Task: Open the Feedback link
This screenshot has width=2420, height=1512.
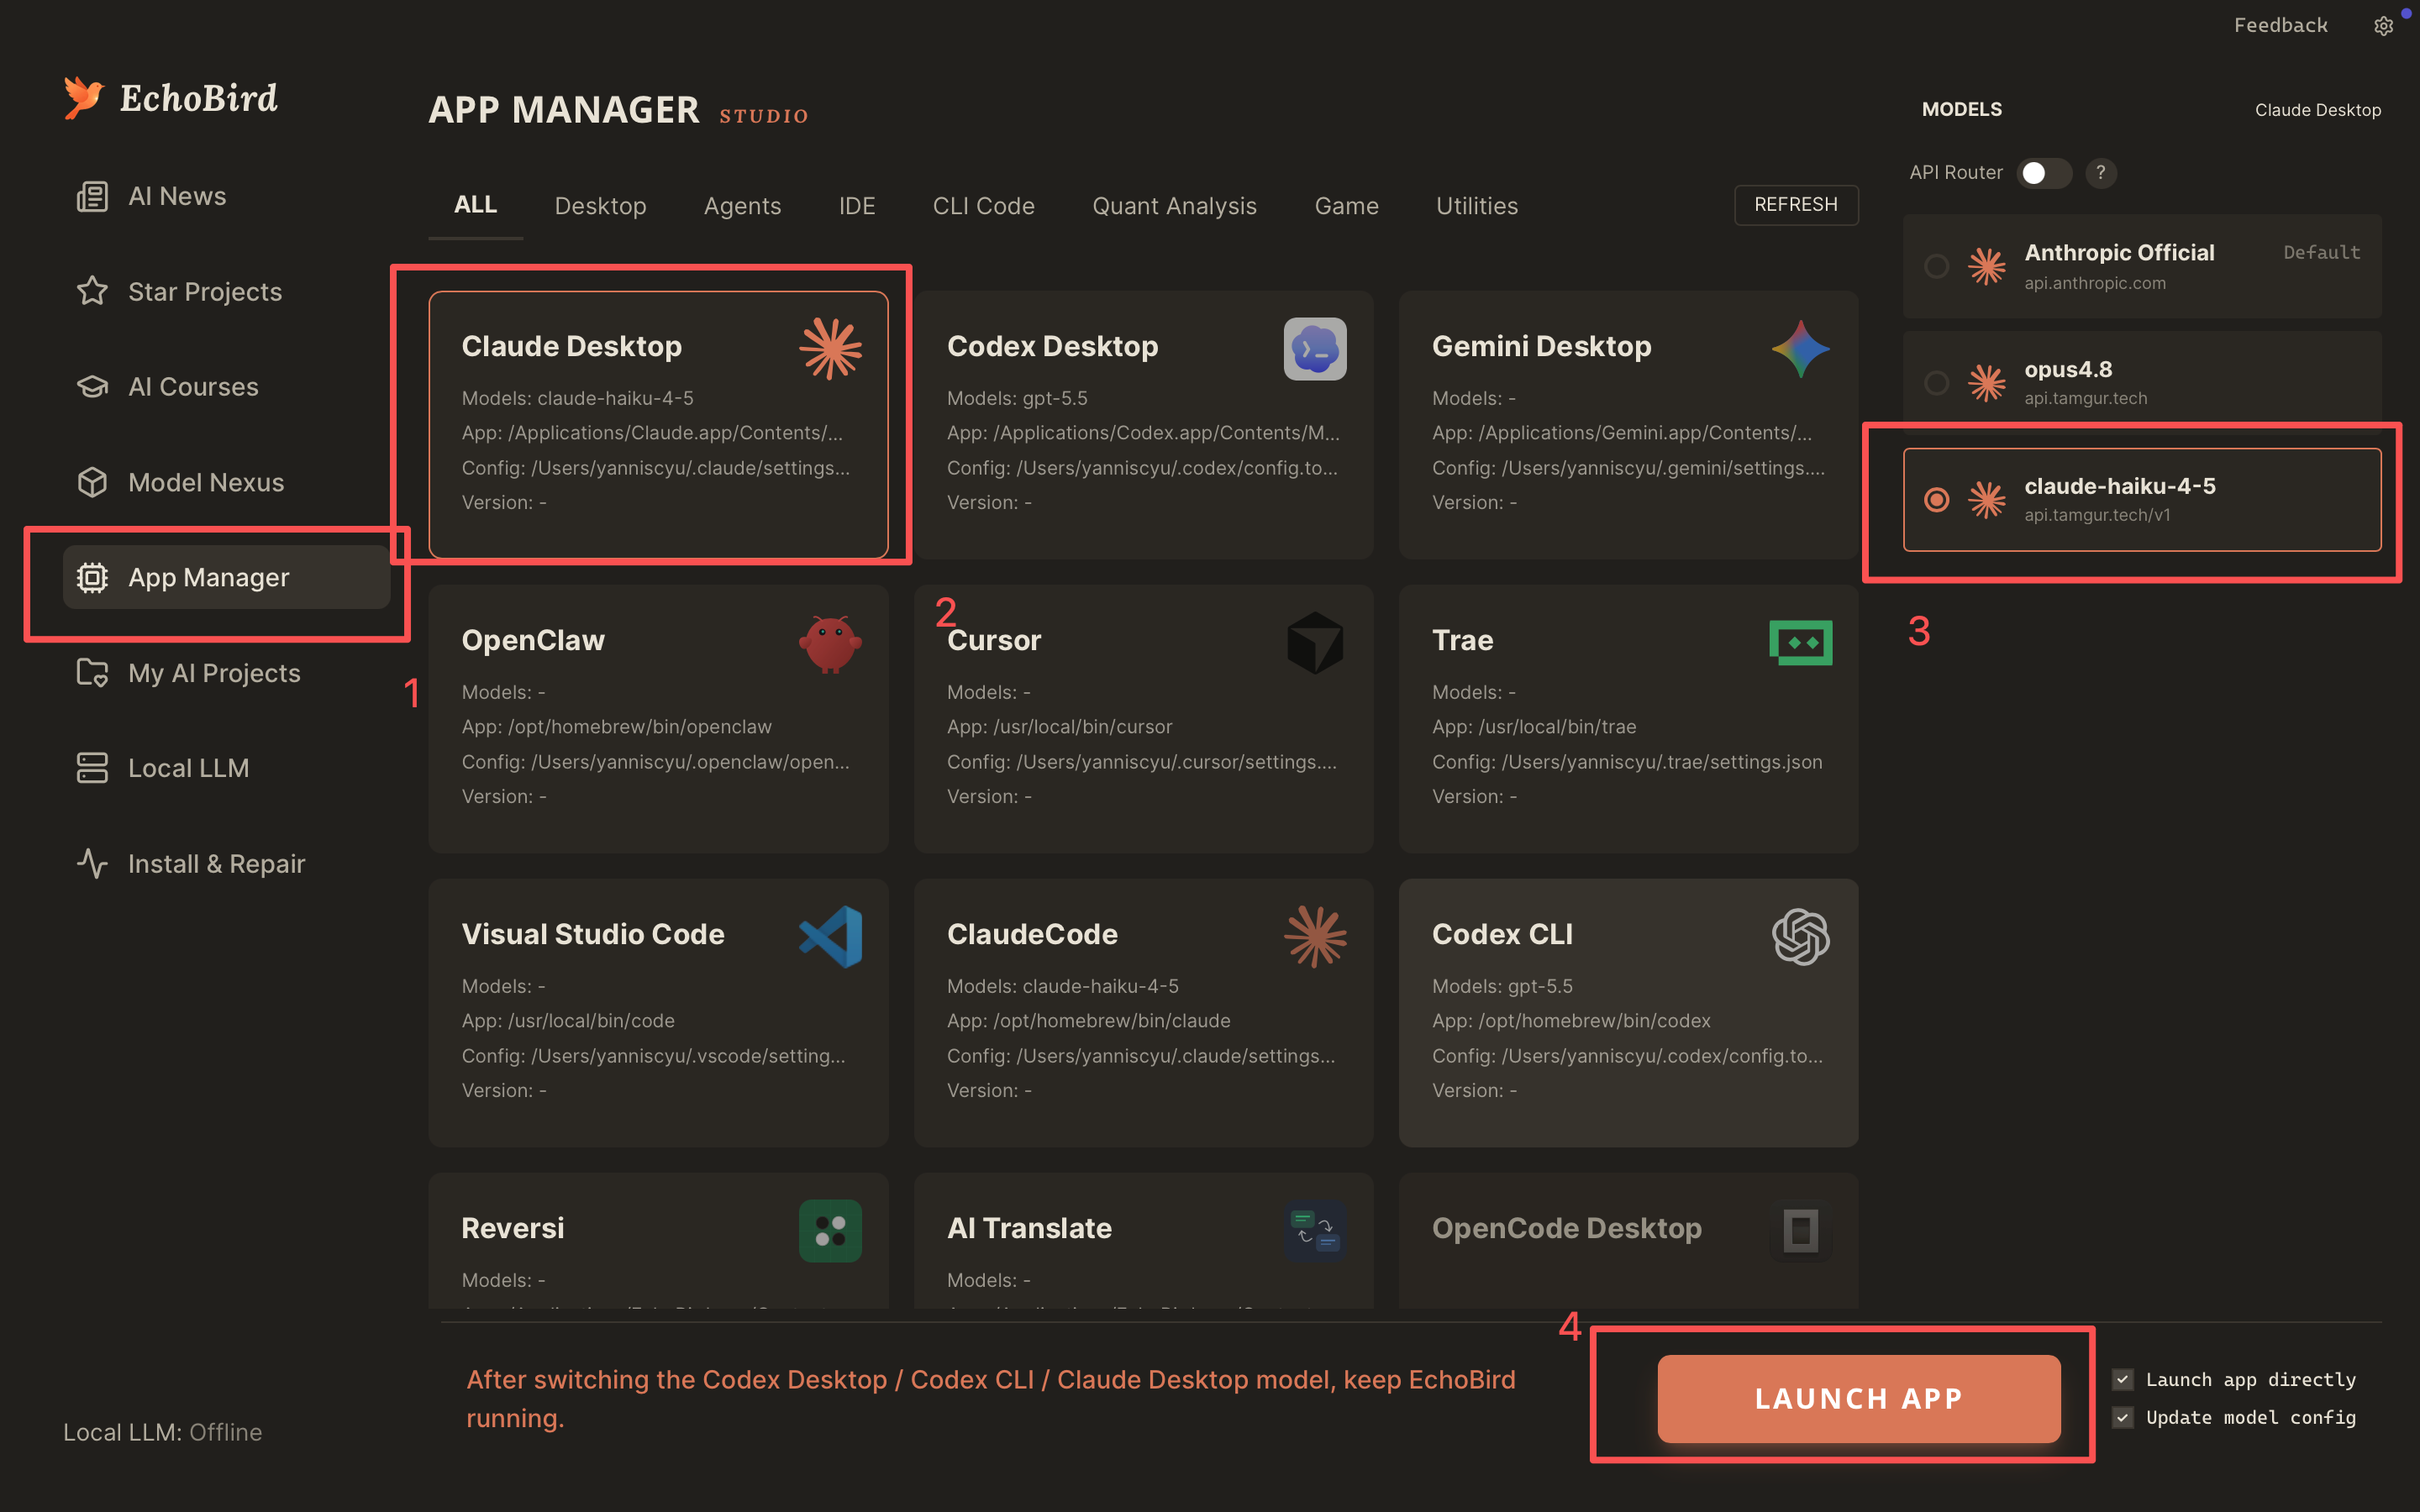Action: [2280, 25]
